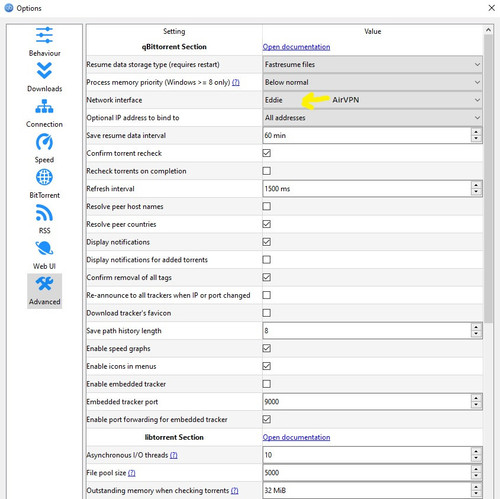The height and width of the screenshot is (499, 500).
Task: Open the Speed settings gauge icon
Action: (44, 142)
